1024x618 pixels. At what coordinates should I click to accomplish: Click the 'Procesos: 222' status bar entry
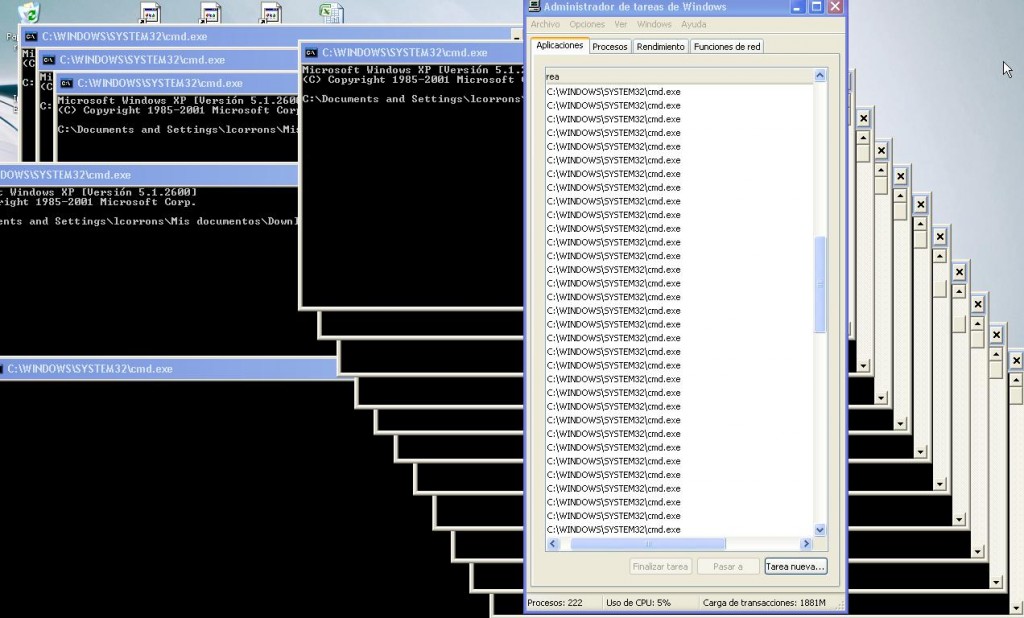[x=555, y=603]
